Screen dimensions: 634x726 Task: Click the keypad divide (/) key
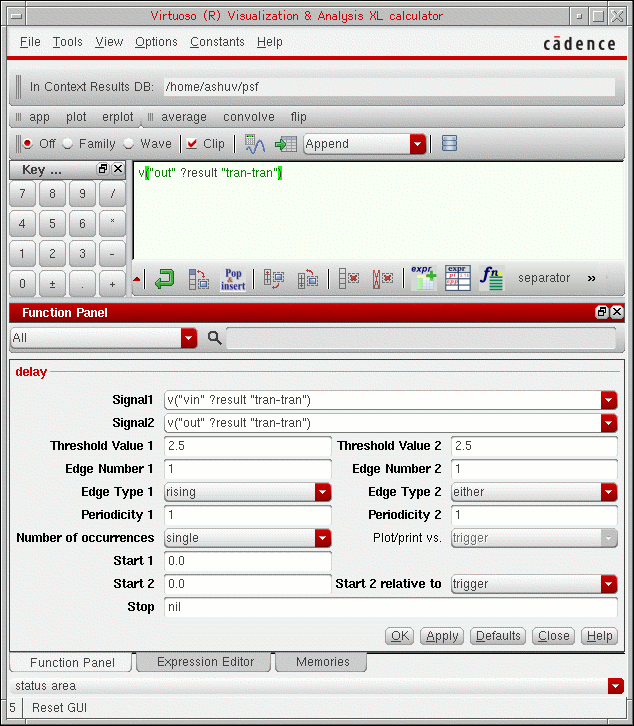click(112, 194)
